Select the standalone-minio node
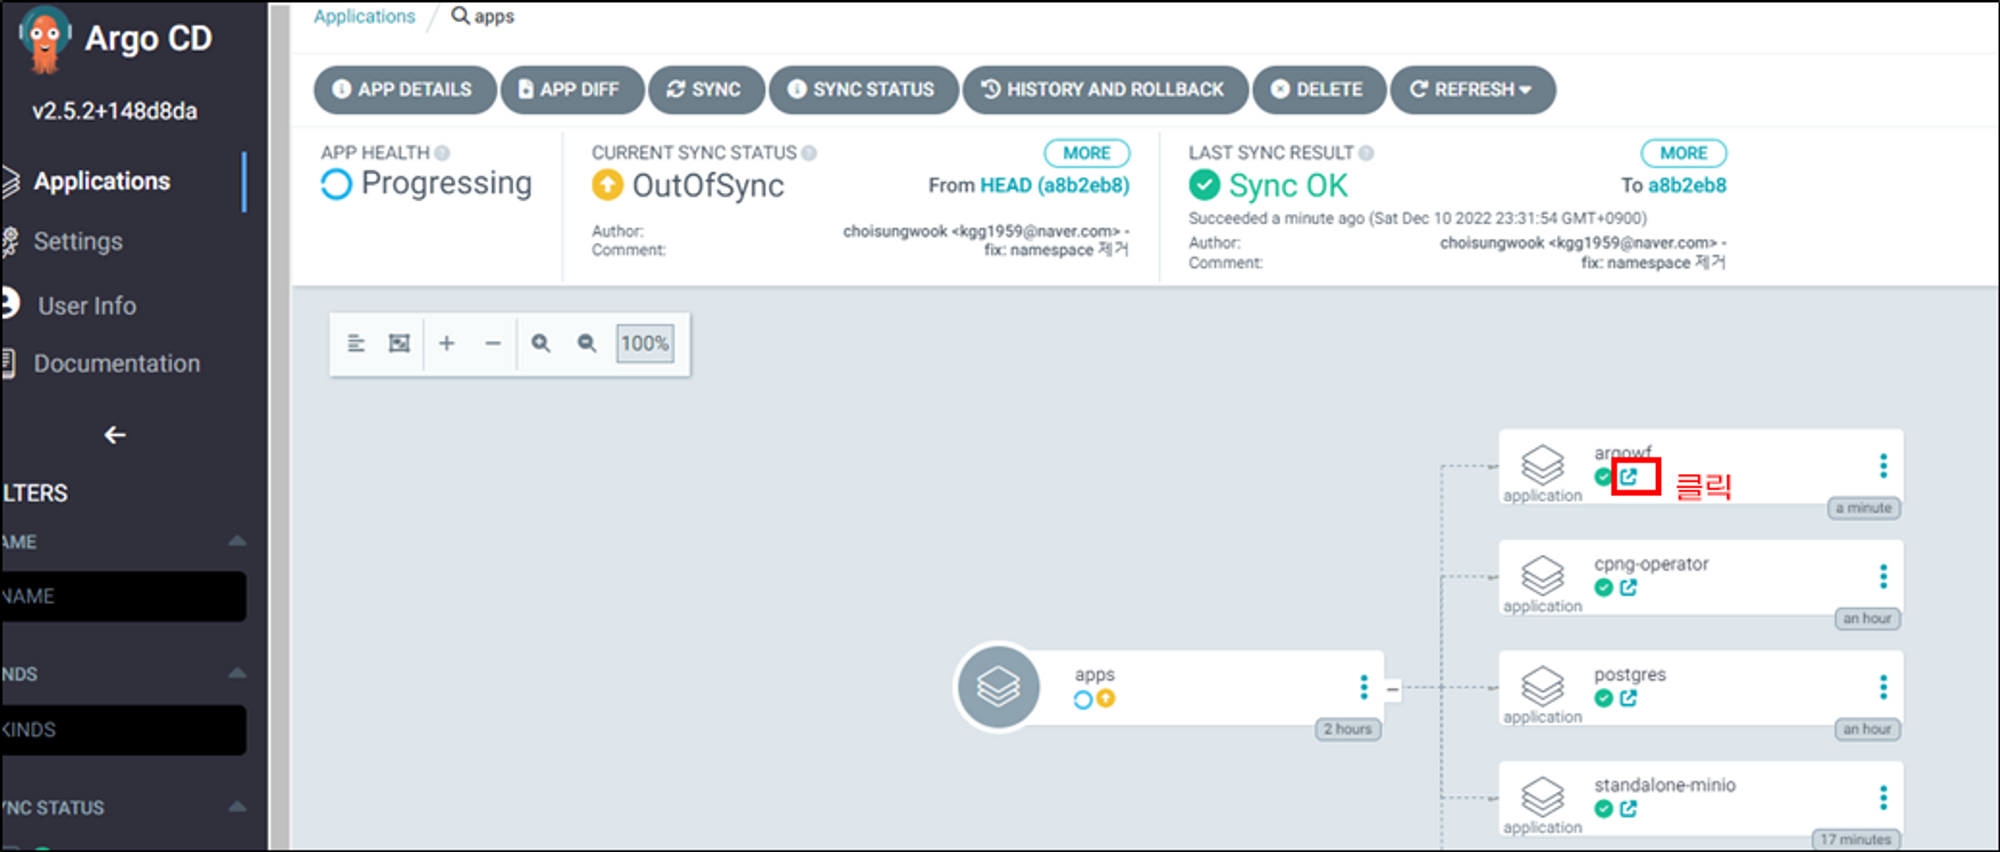Screen dimensions: 2000x852 (x=1701, y=799)
